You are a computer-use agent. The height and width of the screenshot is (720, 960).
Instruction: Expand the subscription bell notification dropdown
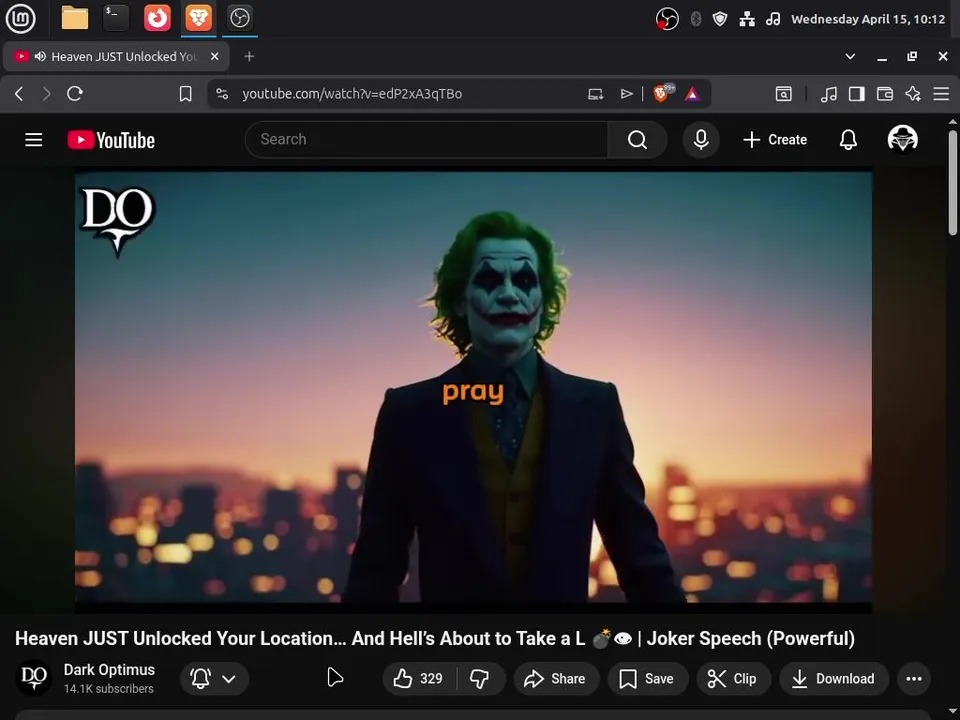214,678
